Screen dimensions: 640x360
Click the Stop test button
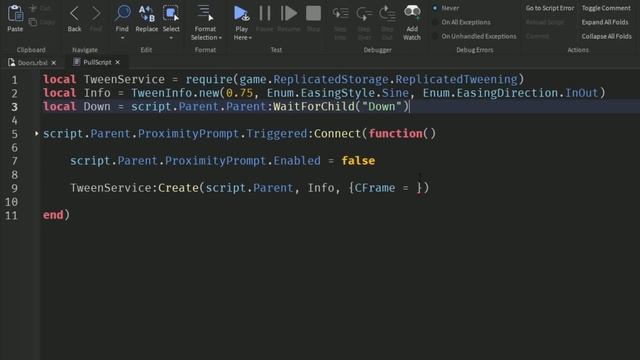(313, 13)
